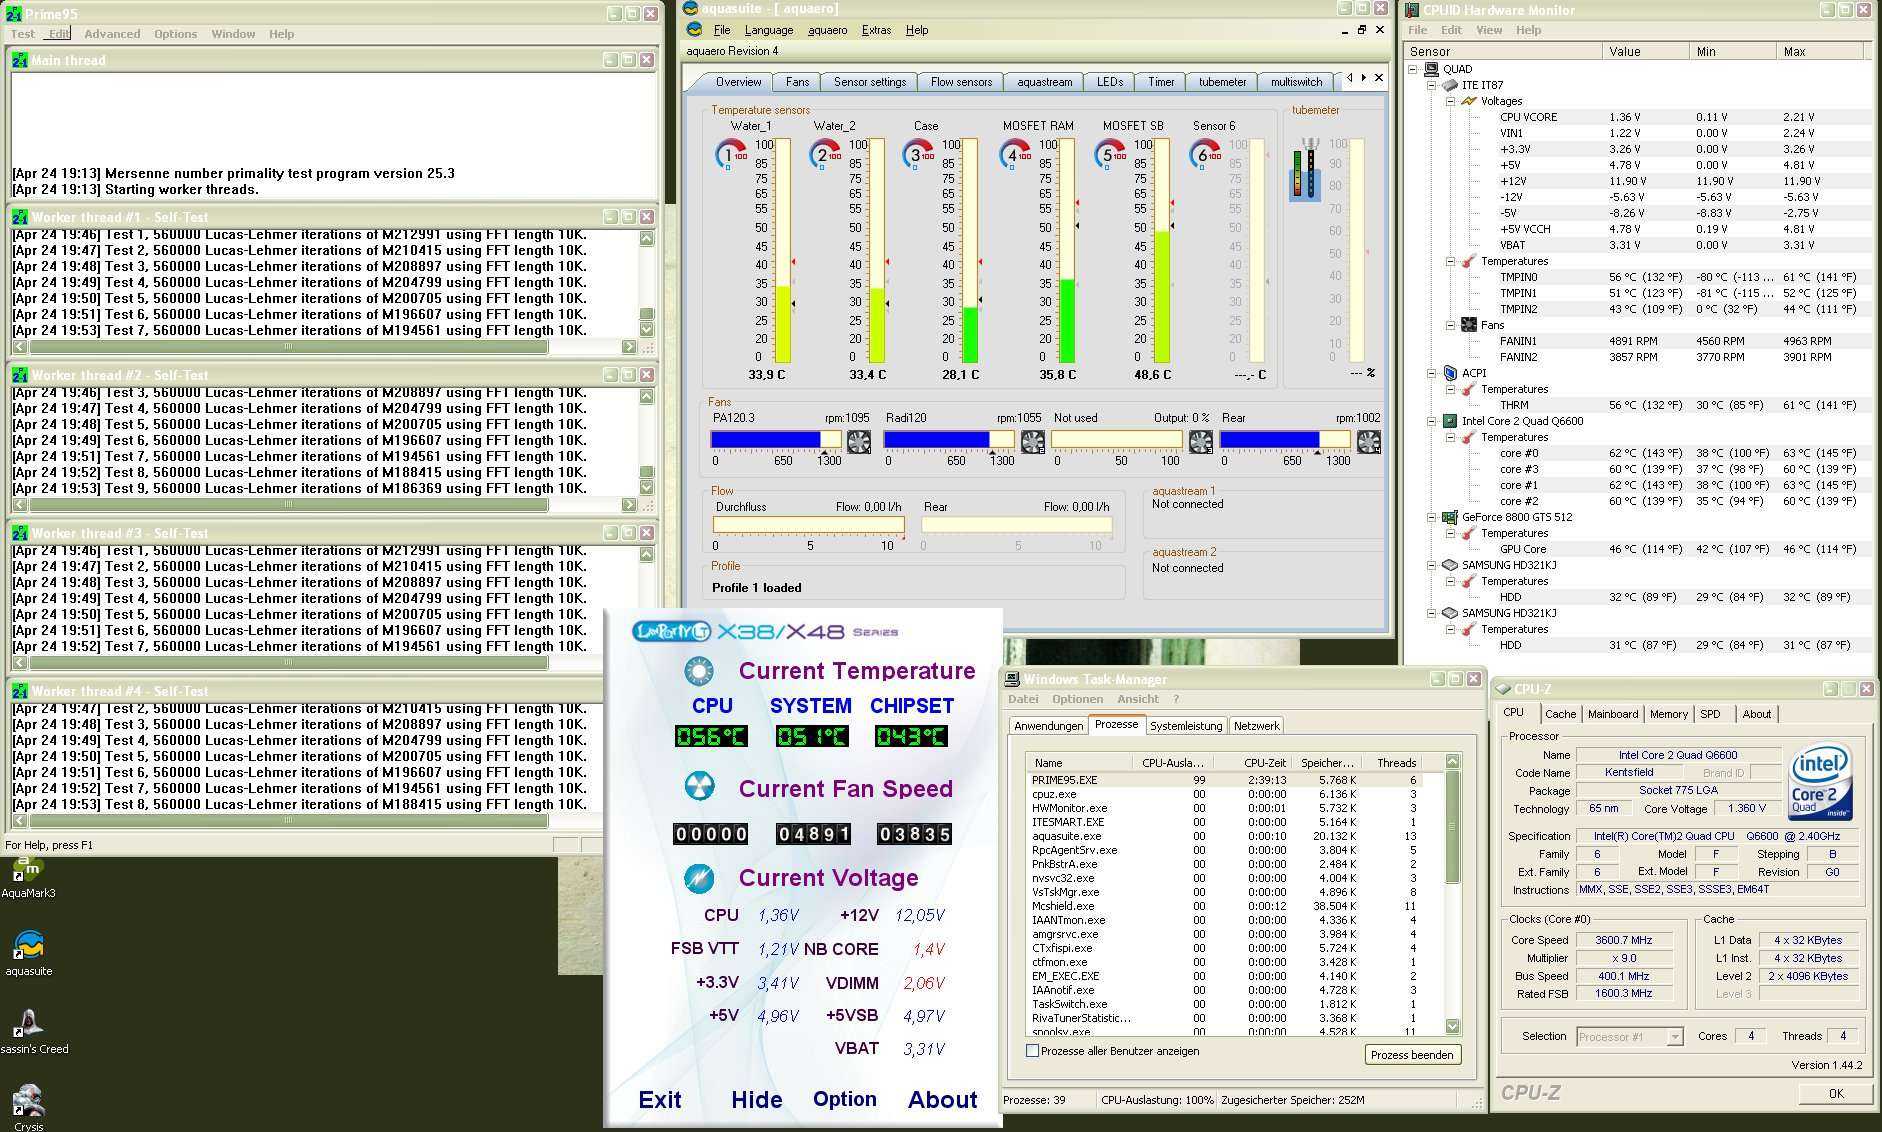The width and height of the screenshot is (1882, 1132).
Task: Switch to the Flow sensors tab
Action: click(x=961, y=82)
